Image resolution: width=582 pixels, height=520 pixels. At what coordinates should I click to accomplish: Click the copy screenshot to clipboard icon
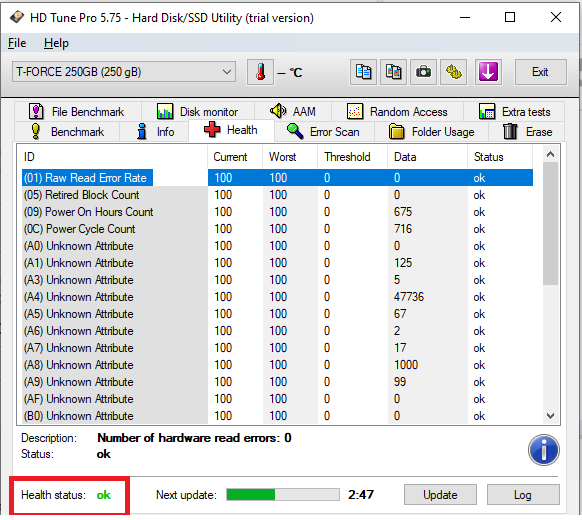[x=393, y=72]
